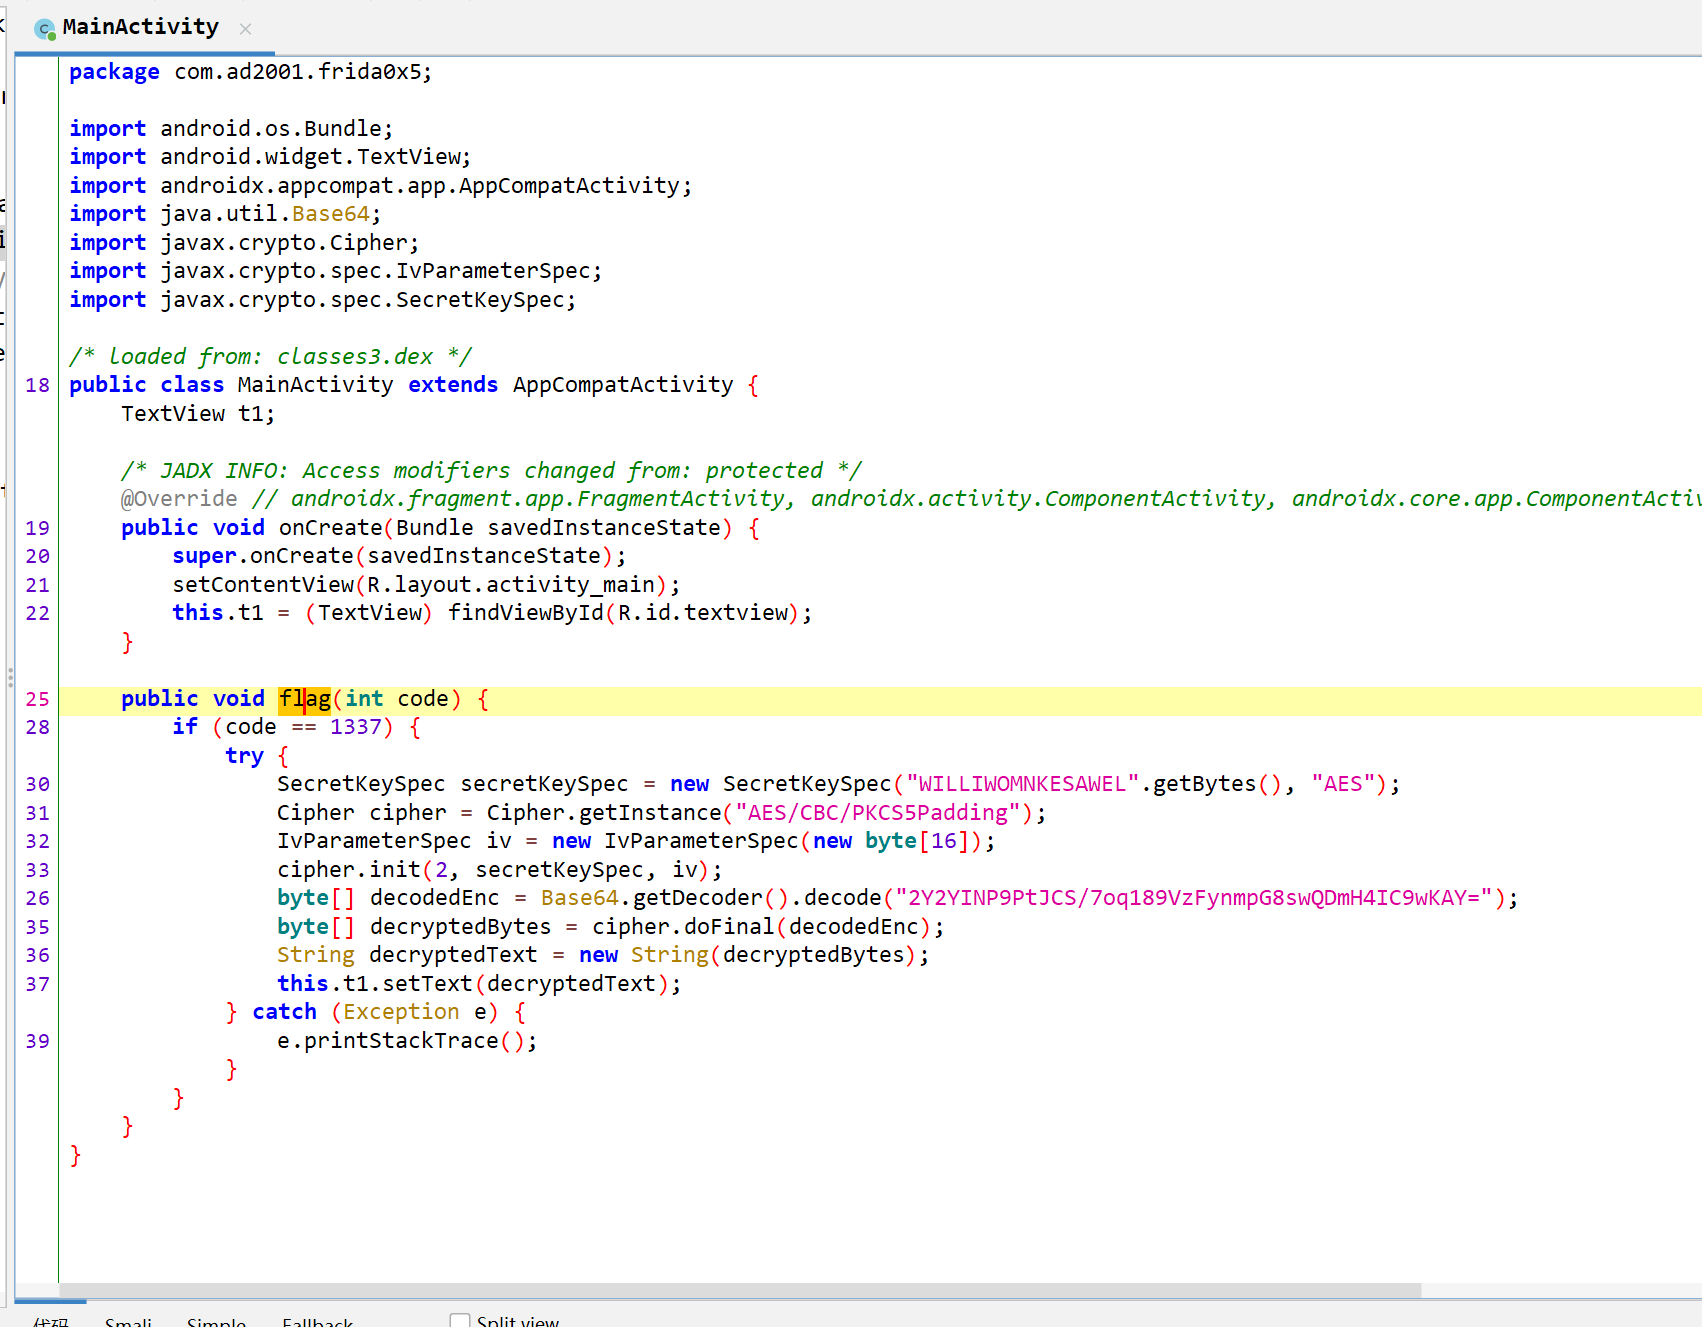
Task: Switch to the Fallback view tab
Action: (317, 1321)
